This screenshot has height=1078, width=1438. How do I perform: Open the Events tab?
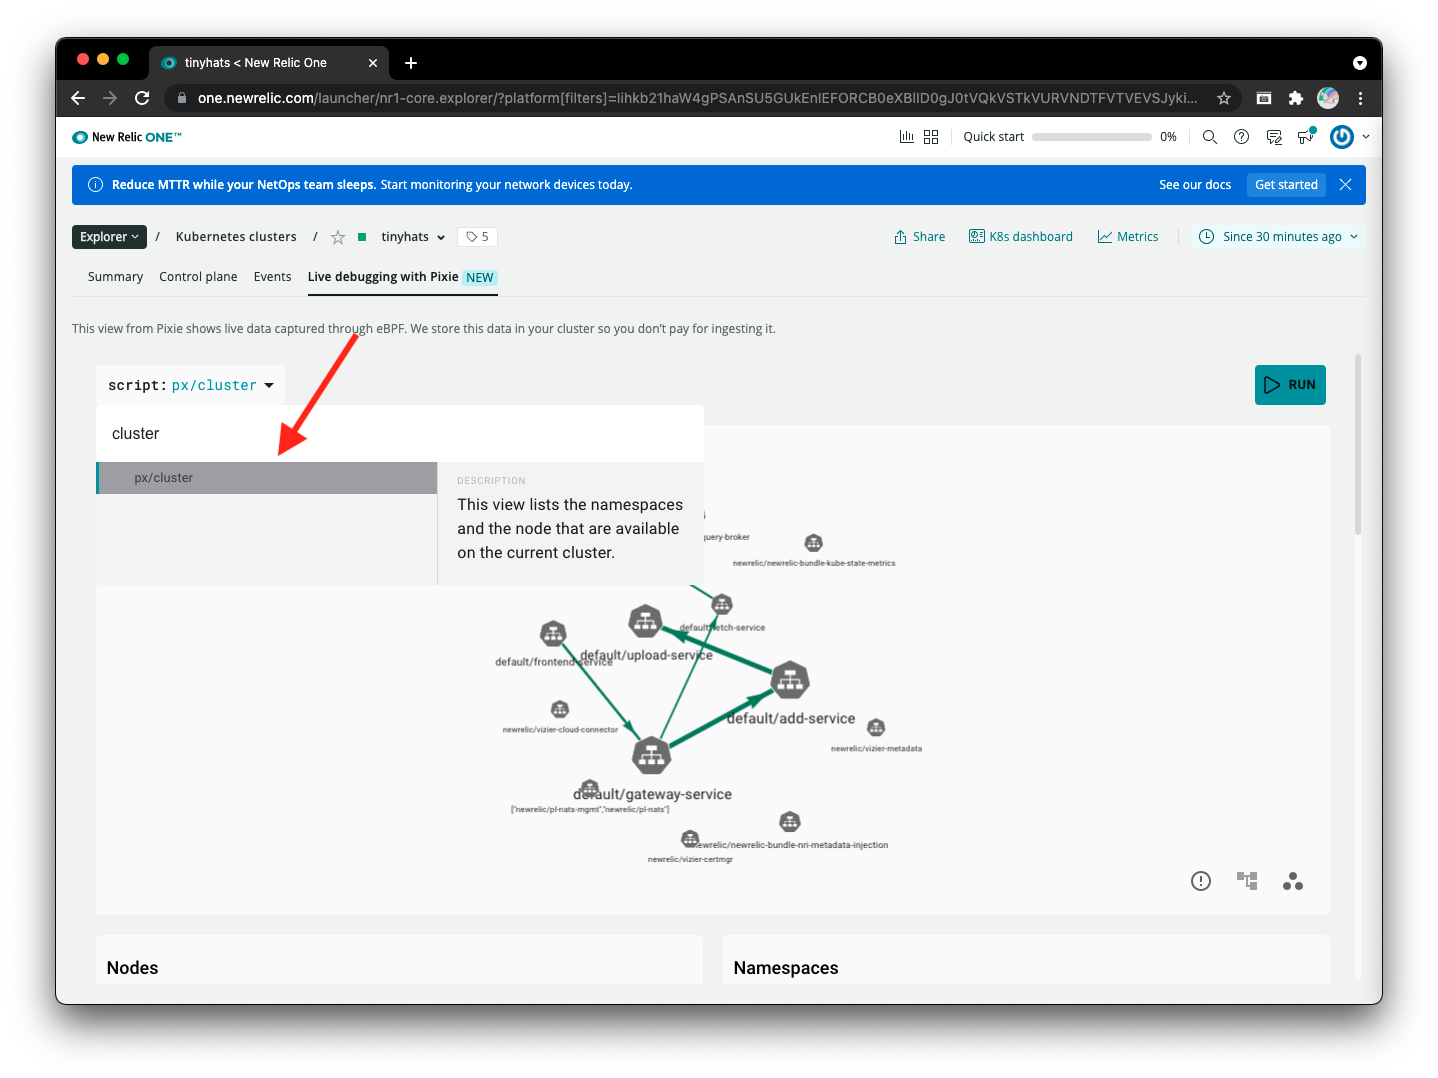coord(272,277)
